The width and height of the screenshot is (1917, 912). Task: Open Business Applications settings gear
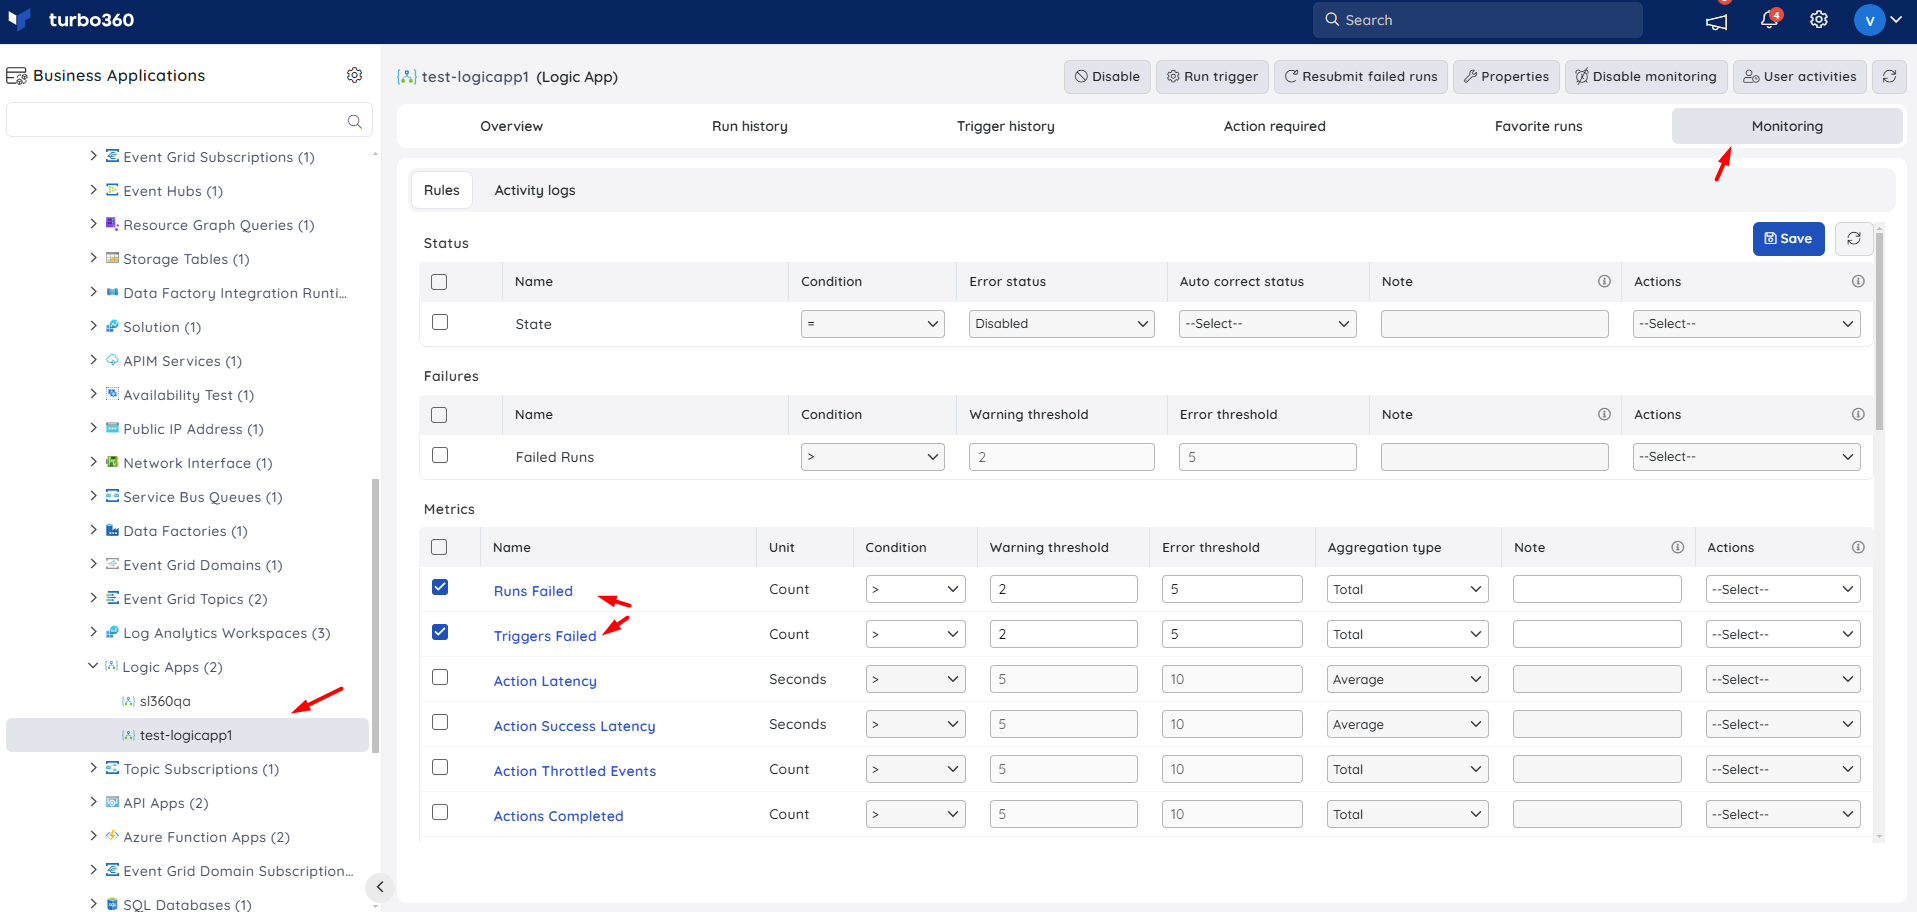click(354, 75)
